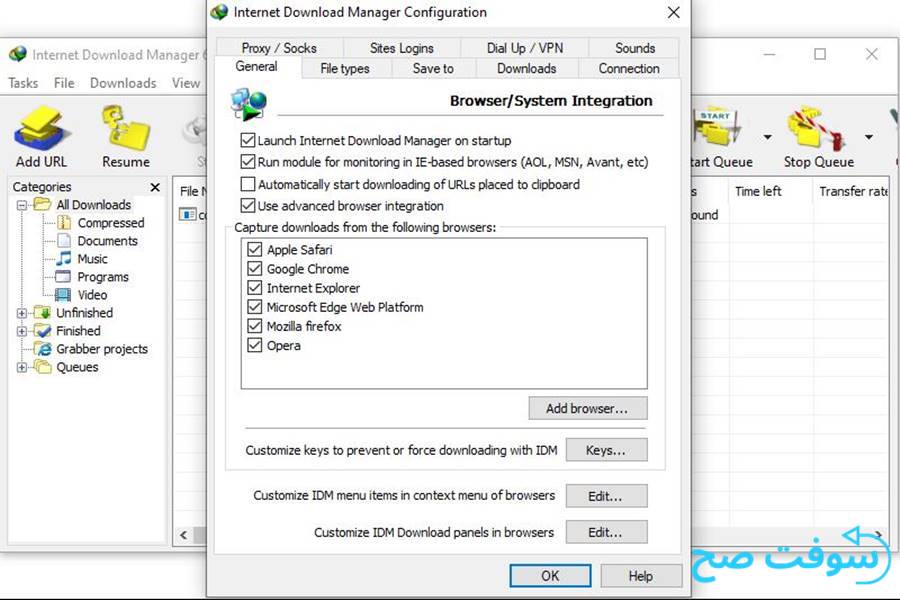
Task: Click the Finished folder icon
Action: pos(43,331)
